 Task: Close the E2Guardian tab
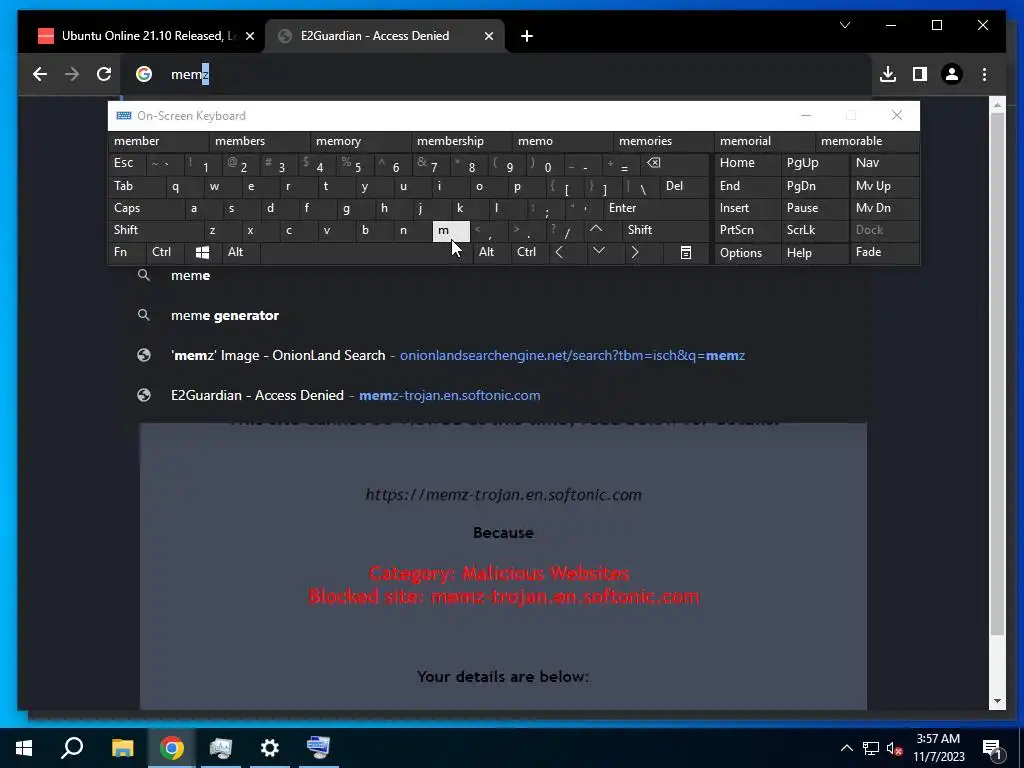pyautogui.click(x=488, y=36)
